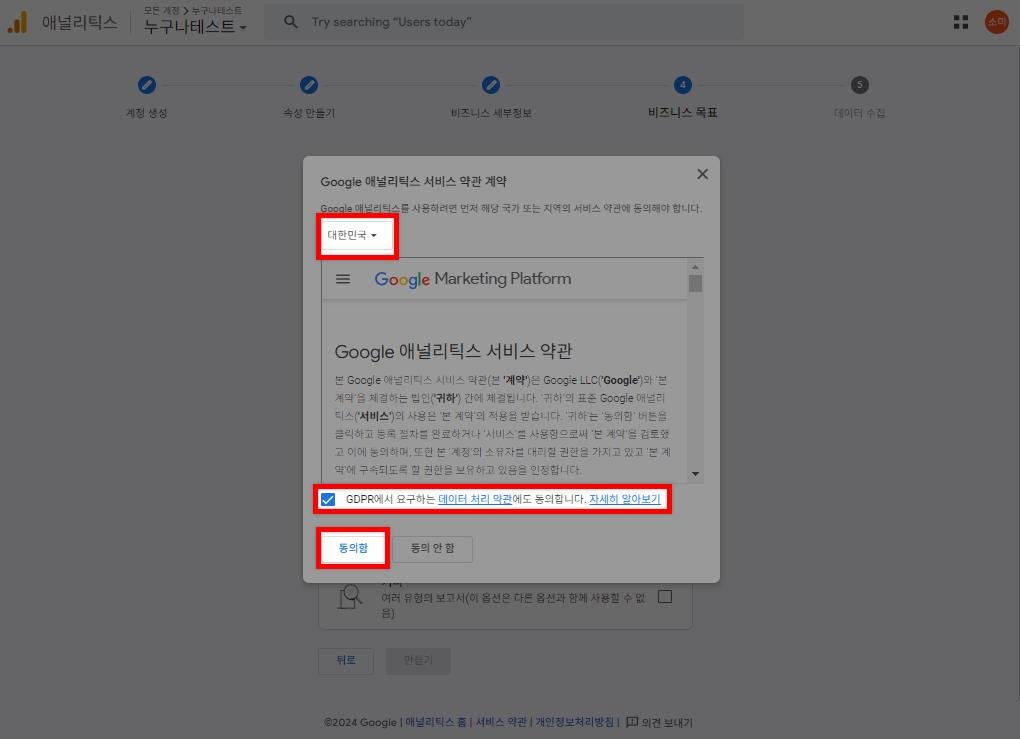The width and height of the screenshot is (1020, 739).
Task: Open the 애널리틱스 홈 footer link
Action: (436, 722)
